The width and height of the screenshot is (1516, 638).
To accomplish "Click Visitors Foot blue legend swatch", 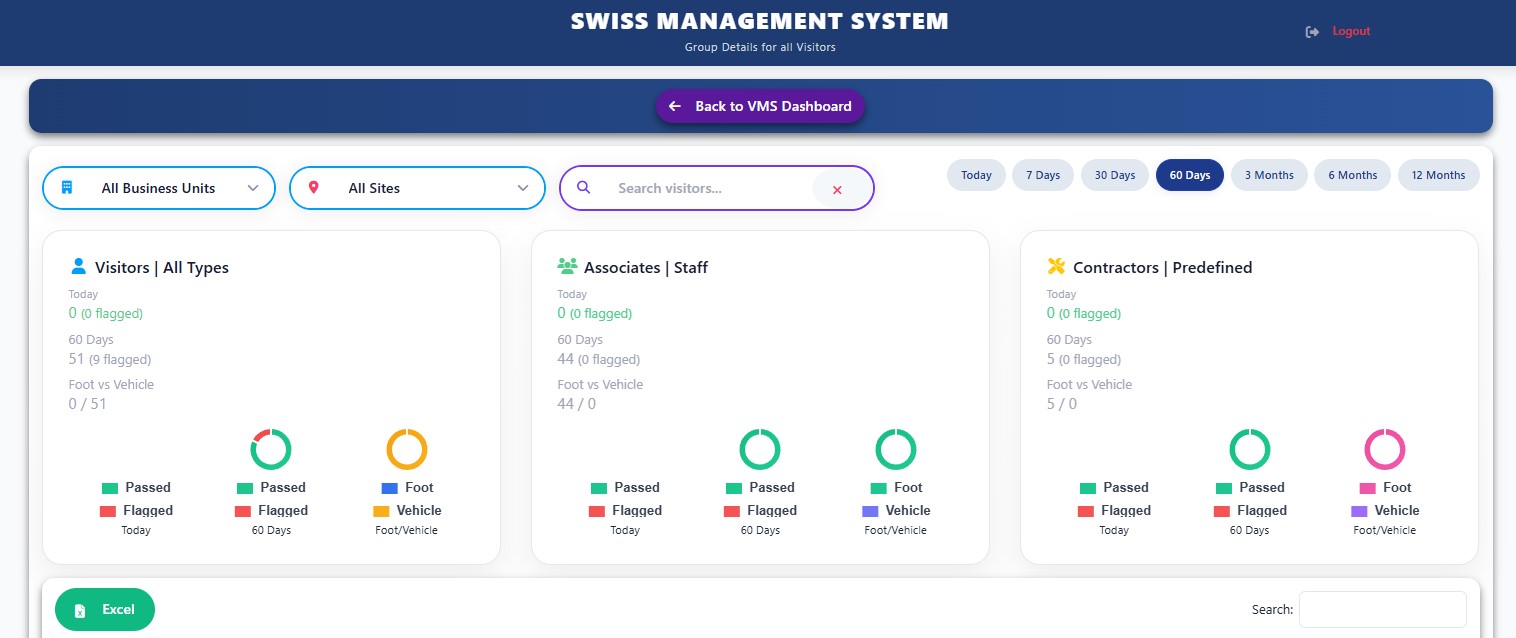I will point(391,488).
